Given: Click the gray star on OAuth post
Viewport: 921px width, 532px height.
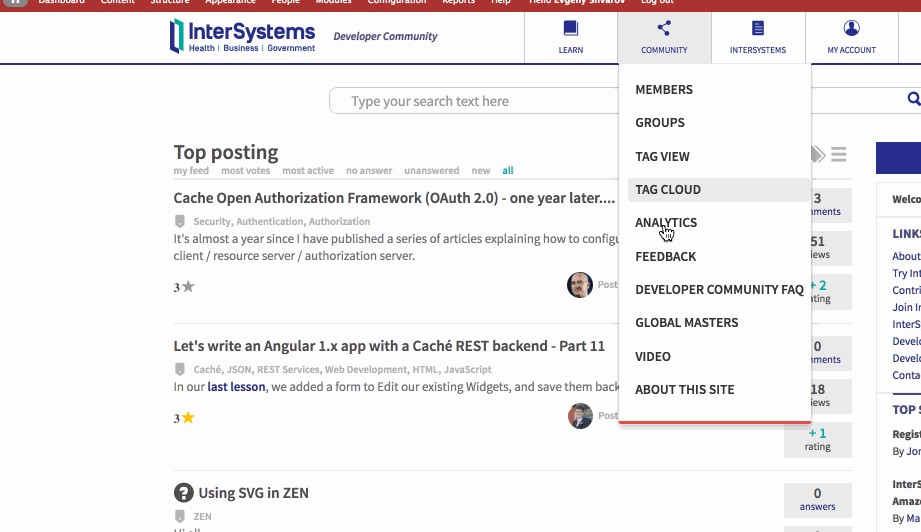Looking at the screenshot, I should pos(188,287).
